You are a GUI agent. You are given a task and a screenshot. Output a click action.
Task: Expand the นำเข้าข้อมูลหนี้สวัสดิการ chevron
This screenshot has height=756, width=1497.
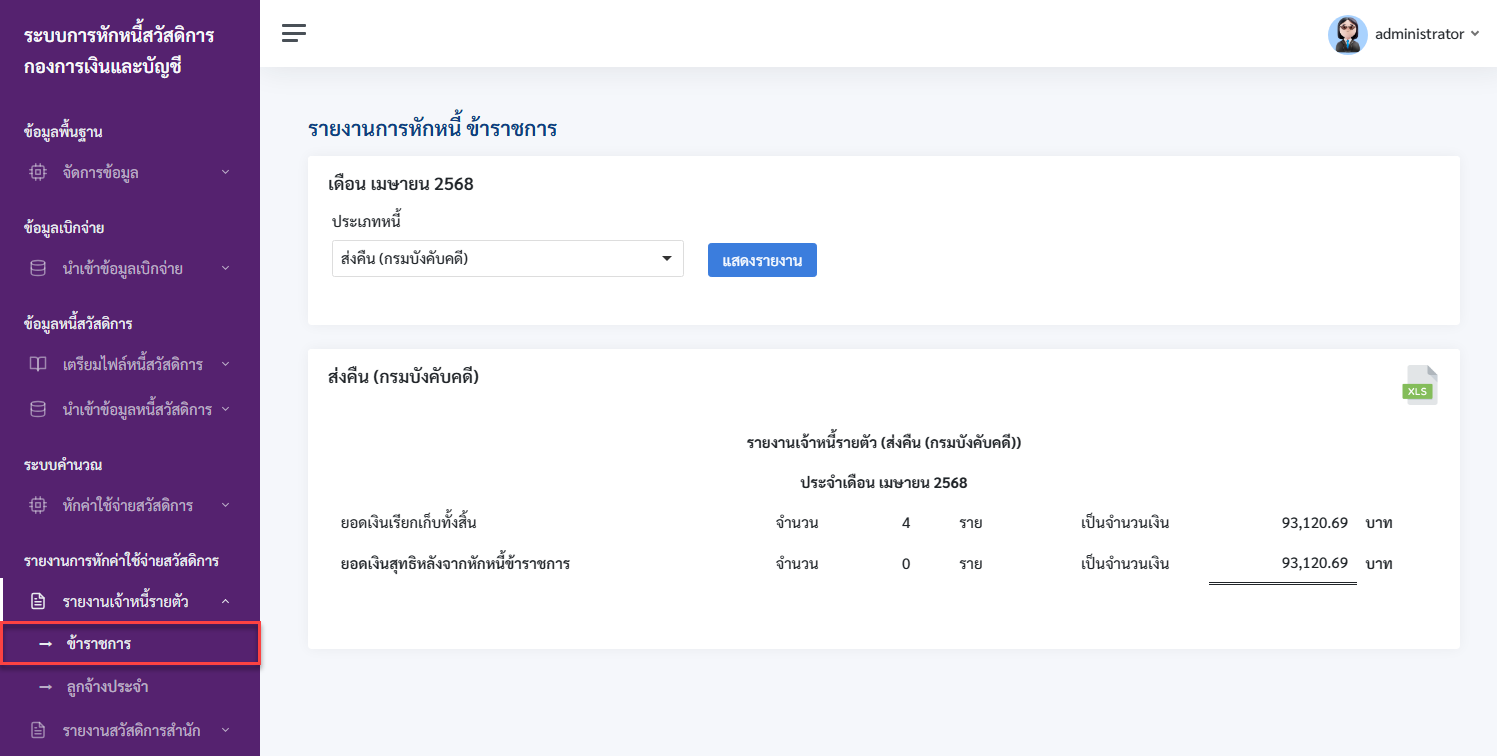tap(225, 409)
